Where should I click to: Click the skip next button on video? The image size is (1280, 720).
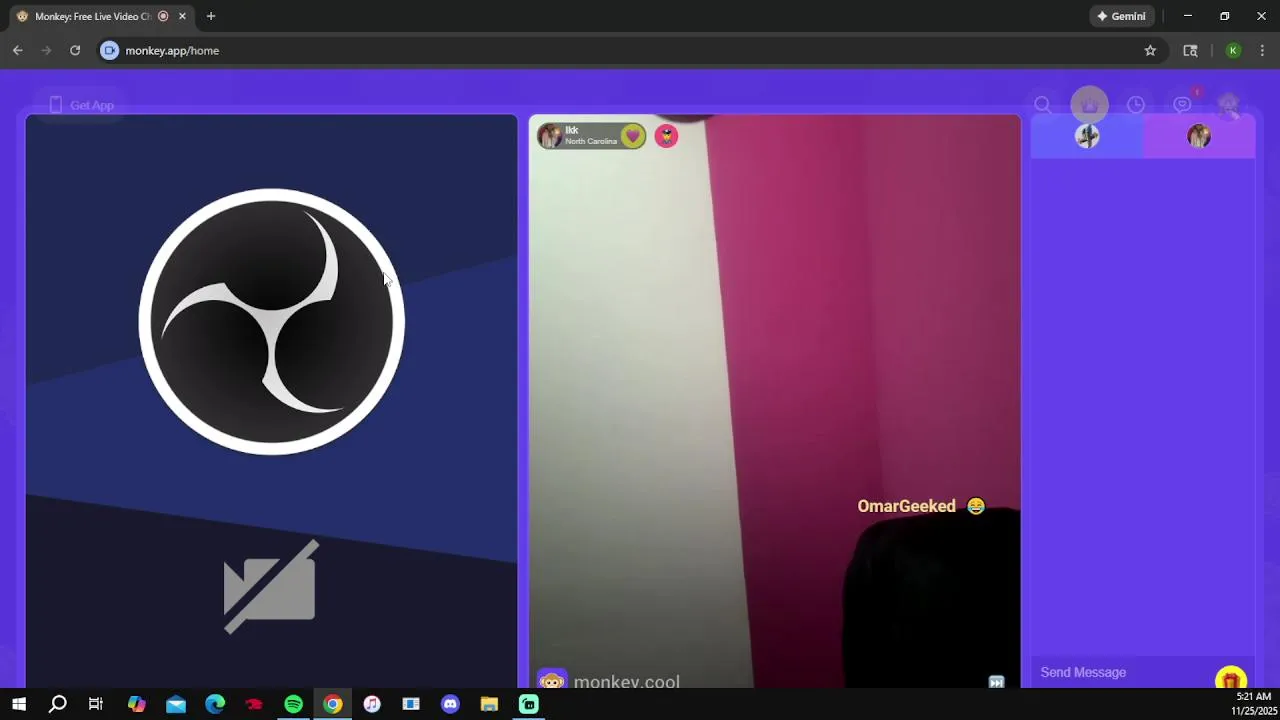click(996, 682)
